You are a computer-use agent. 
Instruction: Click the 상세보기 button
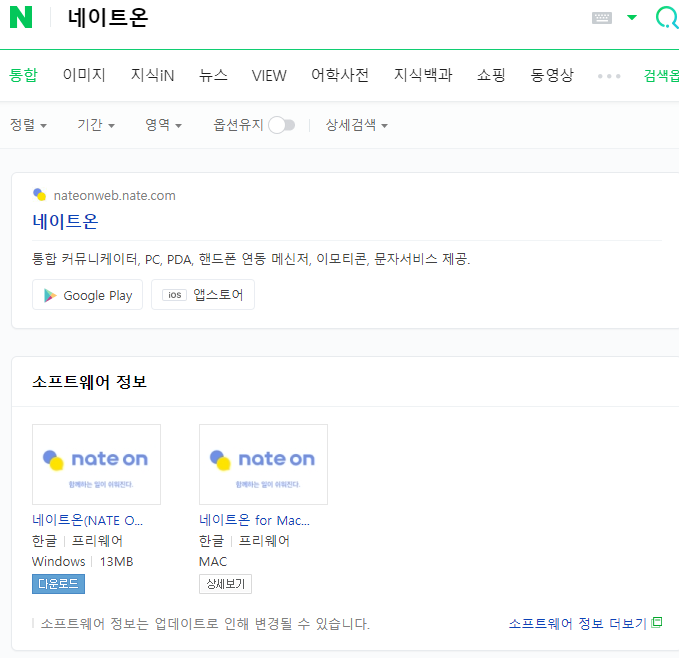[x=225, y=584]
